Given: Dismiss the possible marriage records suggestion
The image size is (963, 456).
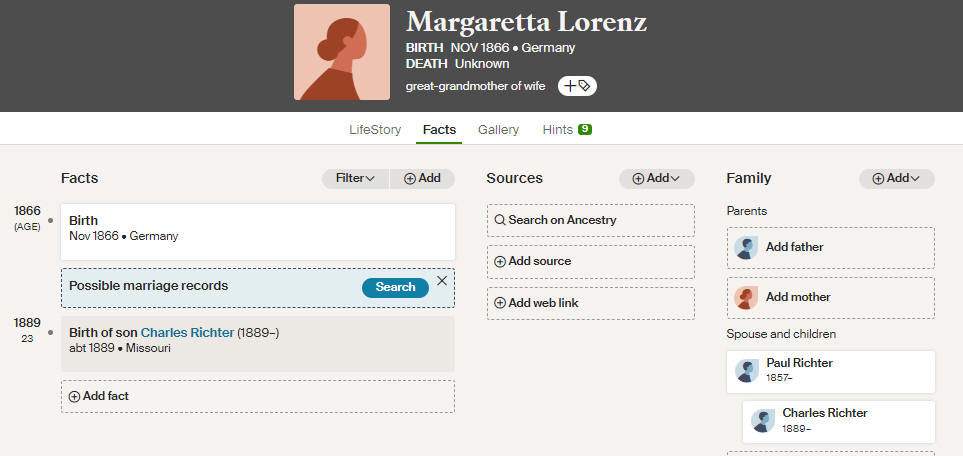Looking at the screenshot, I should pos(442,281).
